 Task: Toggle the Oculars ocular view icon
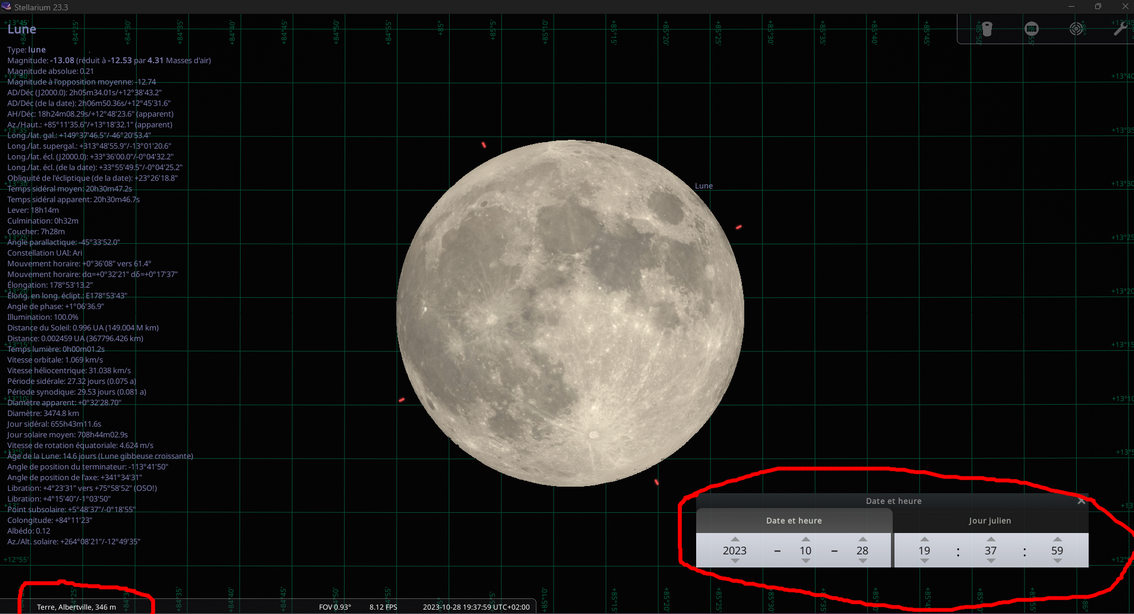987,29
